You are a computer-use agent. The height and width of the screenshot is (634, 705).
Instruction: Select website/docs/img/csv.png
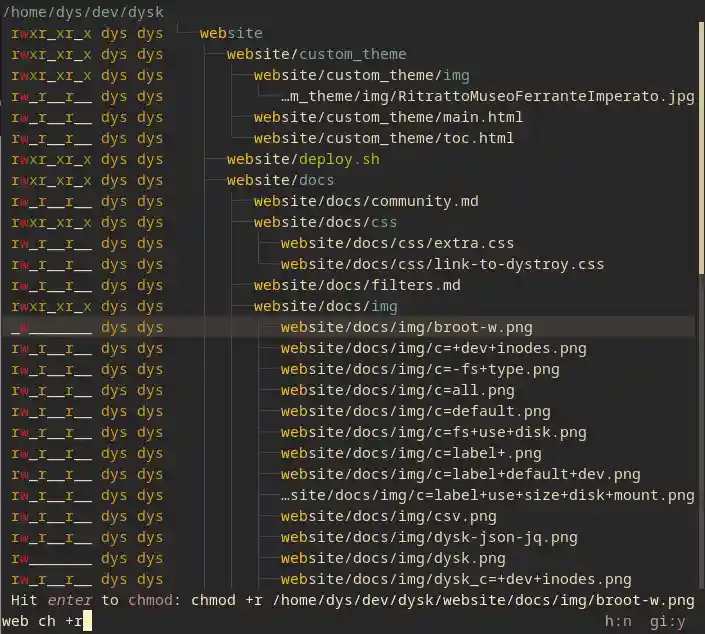[388, 517]
